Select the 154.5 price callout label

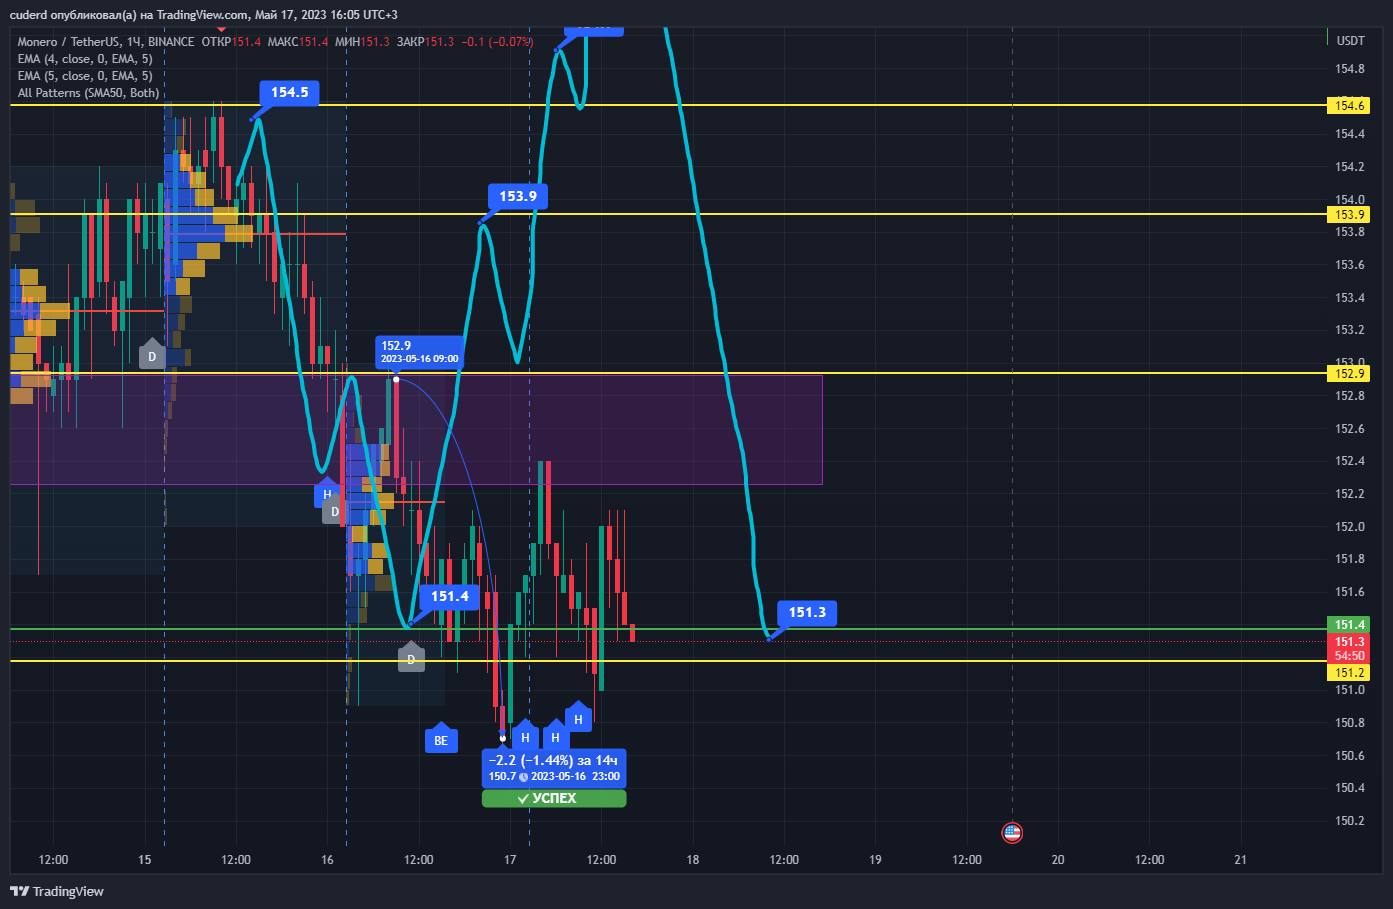[x=290, y=92]
